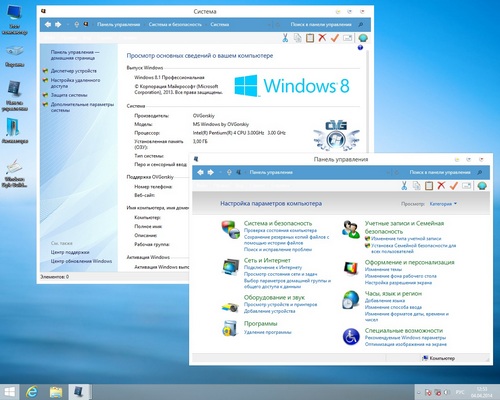
Task: Open Центр поддержки link in sidebar
Action: click(x=70, y=252)
